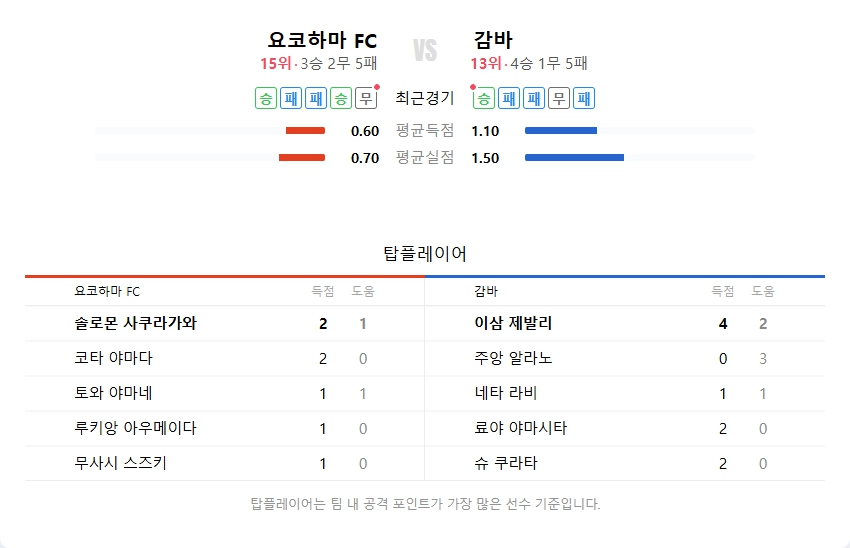Image resolution: width=850 pixels, height=548 pixels.
Task: Open the 요코하마 FC team title
Action: (322, 41)
